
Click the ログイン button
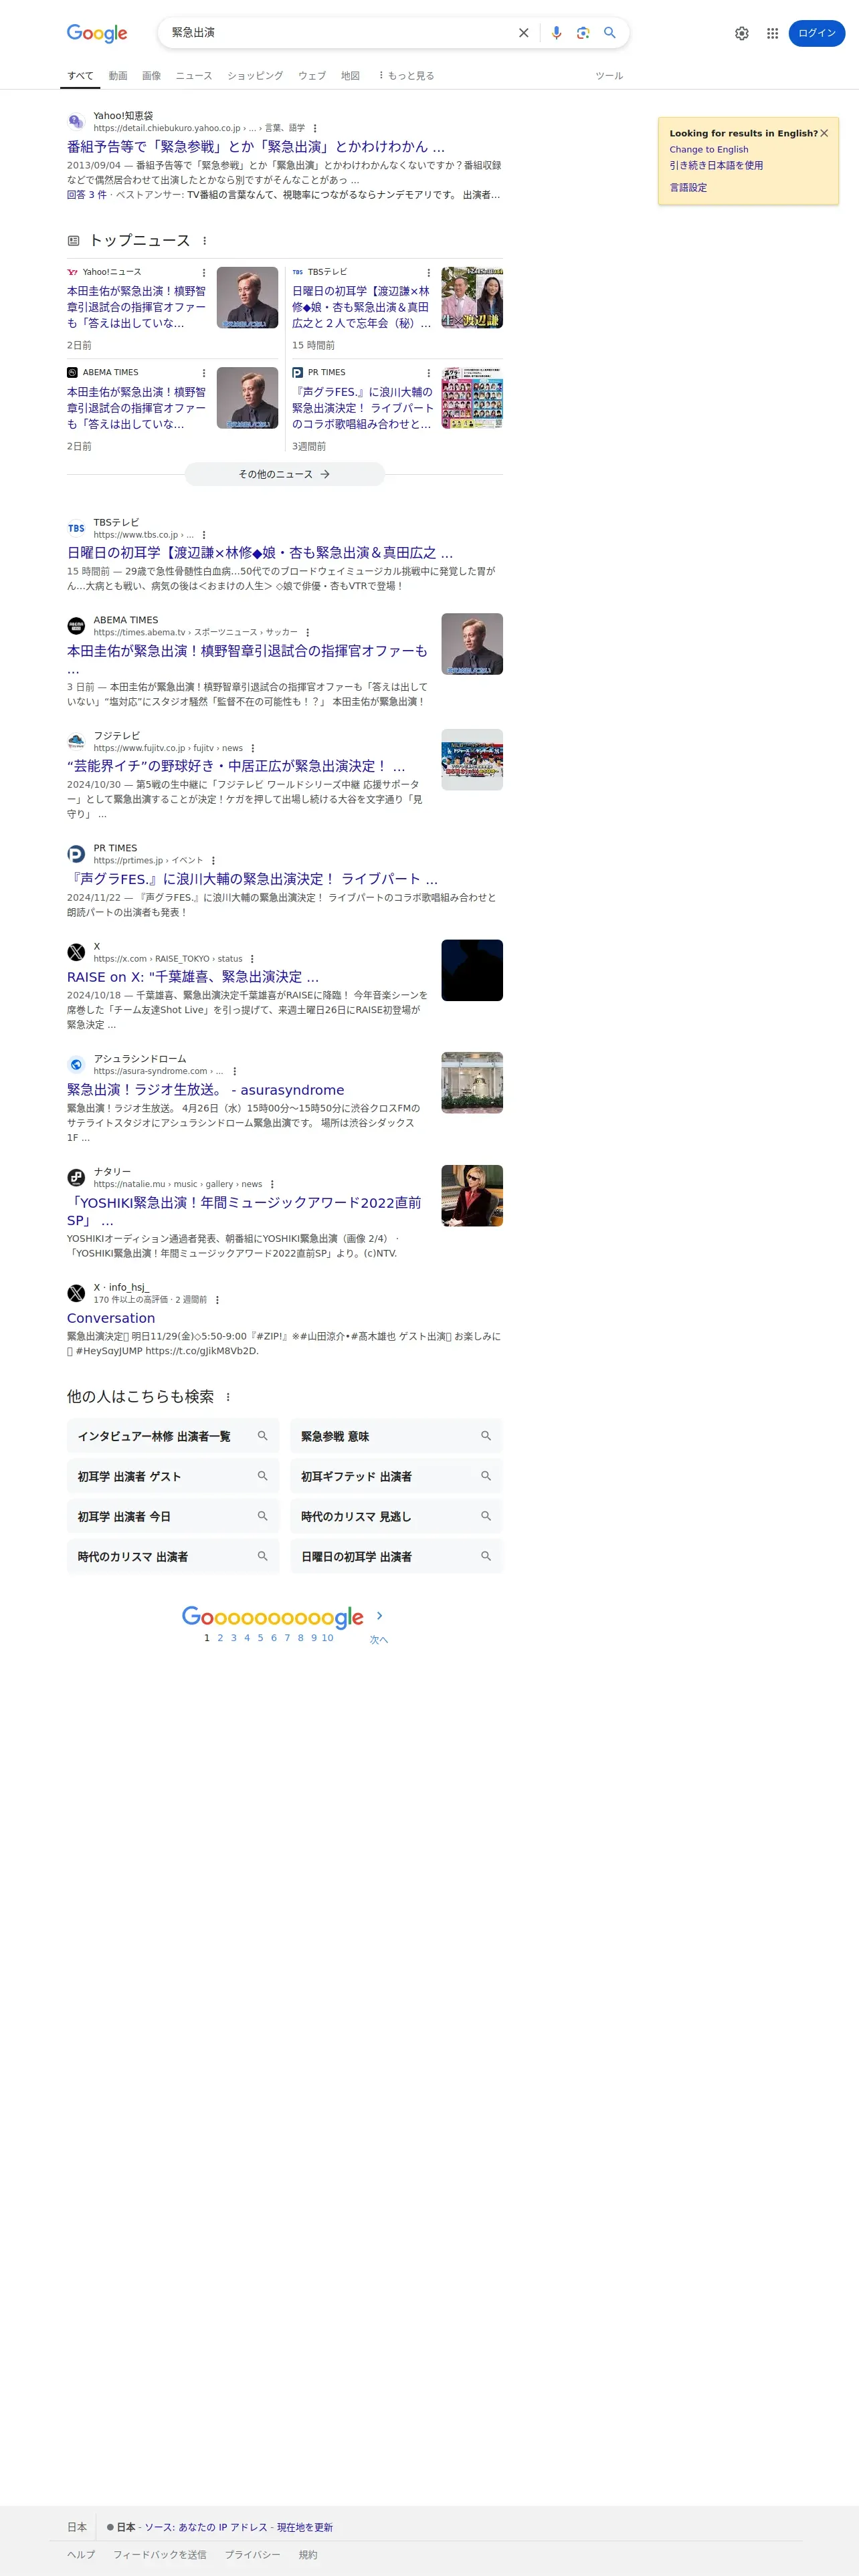pos(817,33)
